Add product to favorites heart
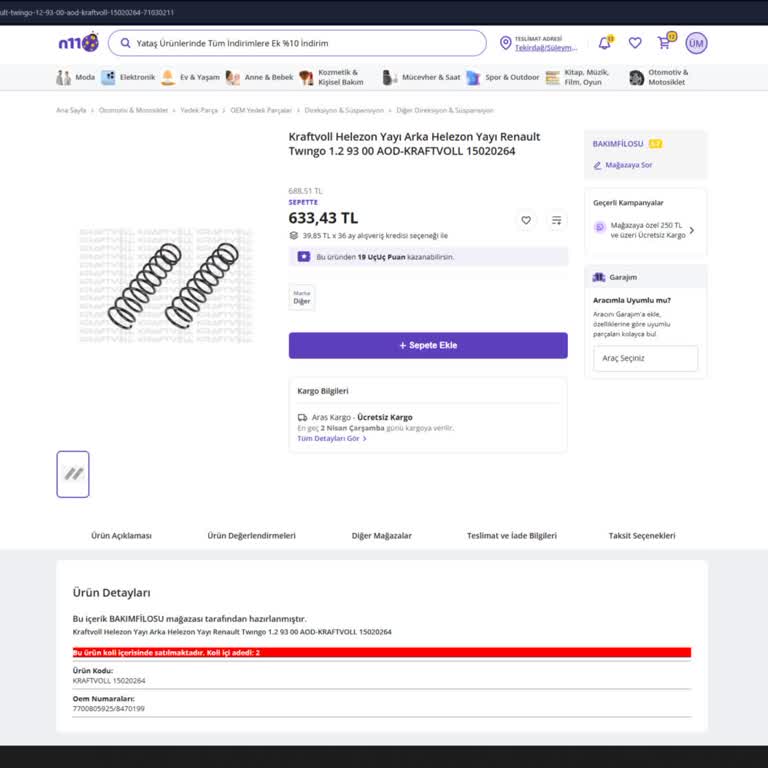 (526, 220)
